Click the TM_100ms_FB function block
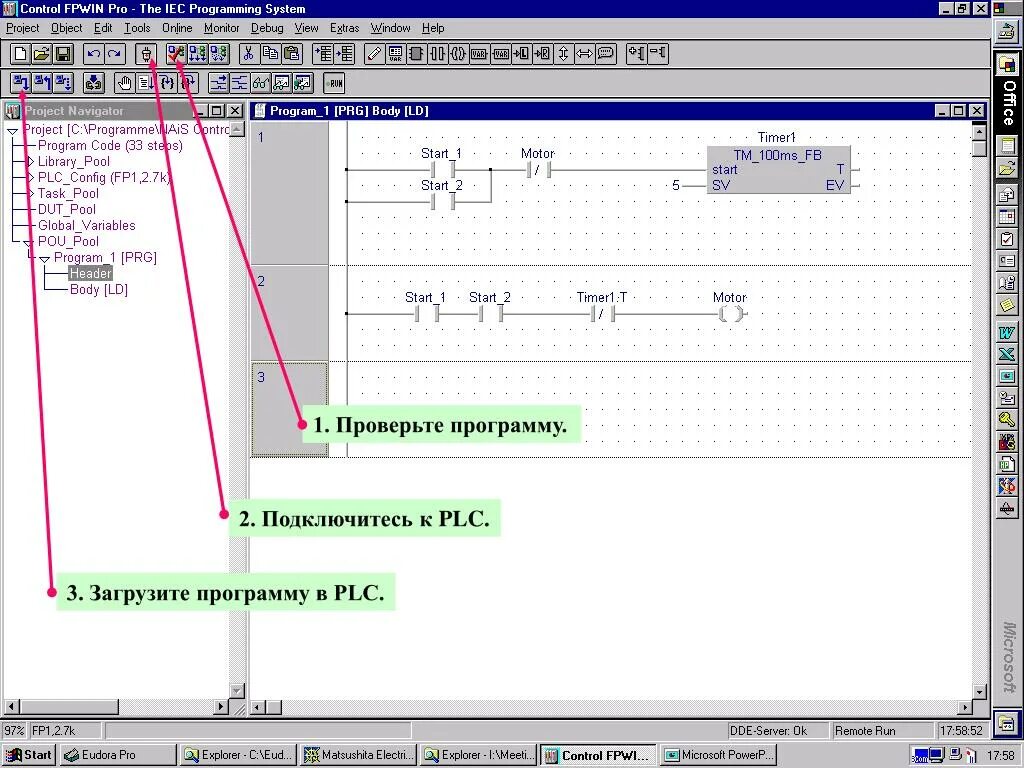Screen dimensions: 1024x768 coord(778,170)
